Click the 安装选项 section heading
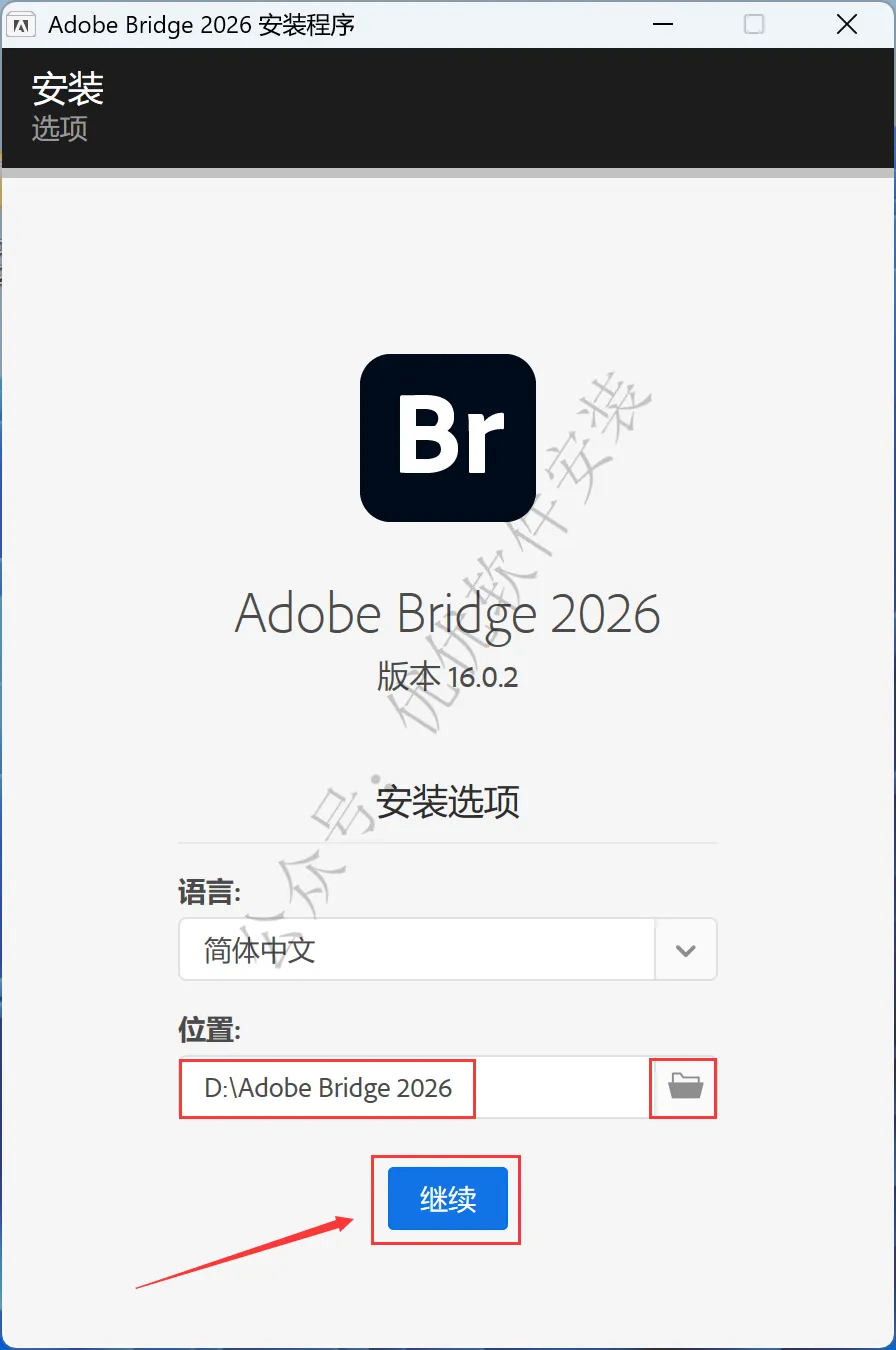 pyautogui.click(x=448, y=802)
